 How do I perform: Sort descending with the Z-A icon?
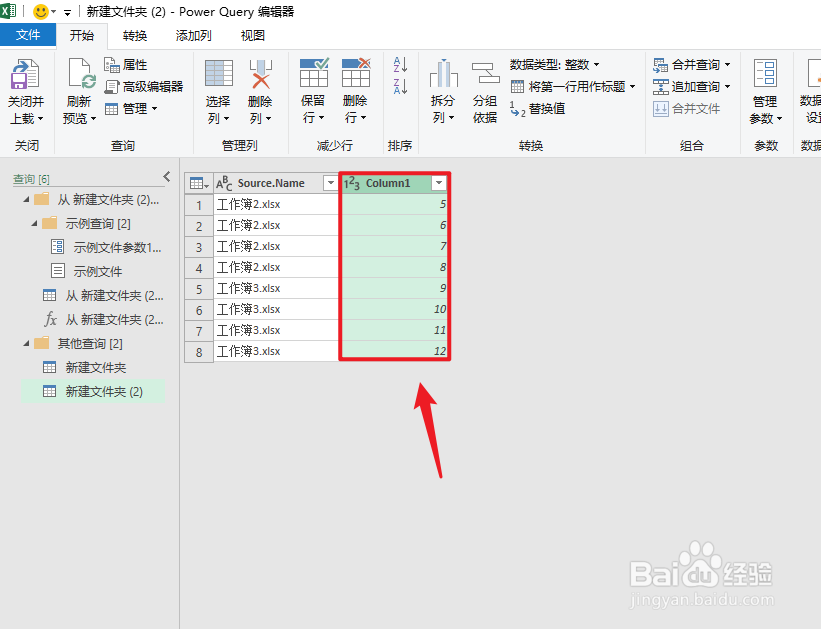[x=400, y=86]
